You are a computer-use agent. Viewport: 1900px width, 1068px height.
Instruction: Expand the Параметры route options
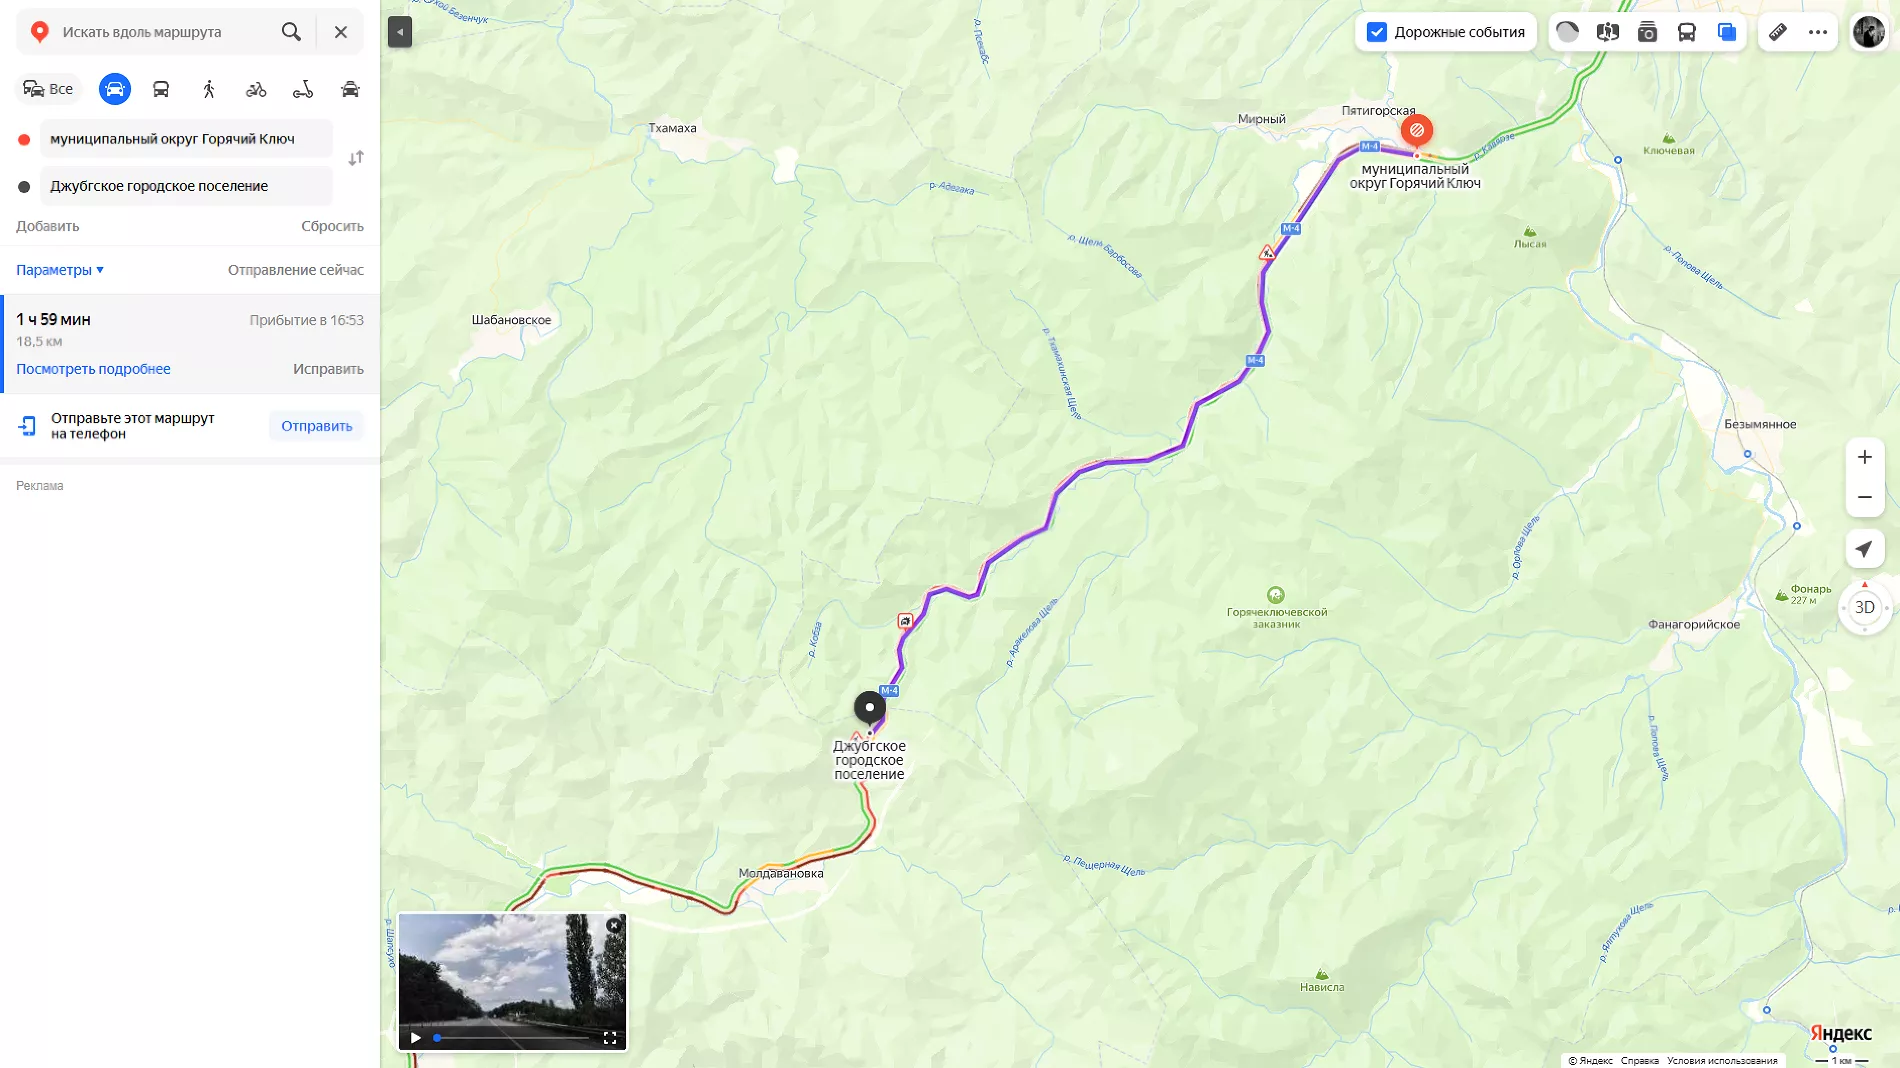60,270
